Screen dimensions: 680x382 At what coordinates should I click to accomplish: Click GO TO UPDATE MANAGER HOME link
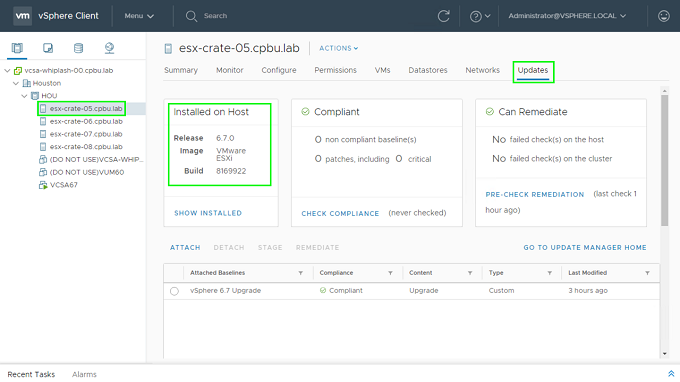pos(585,248)
